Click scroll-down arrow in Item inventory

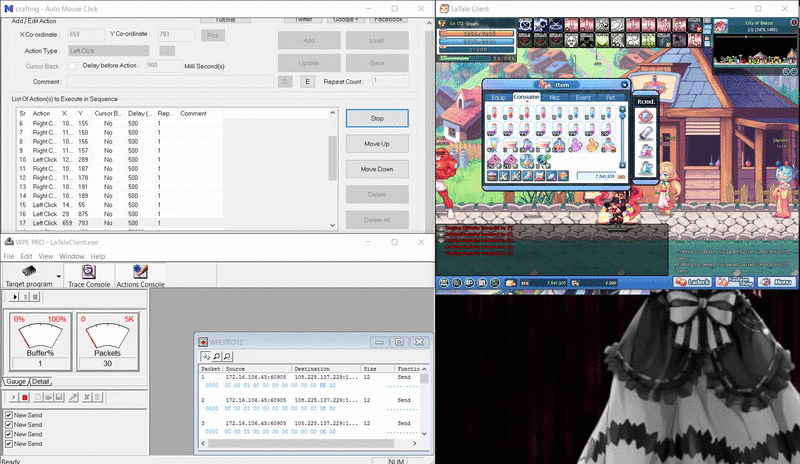[622, 165]
